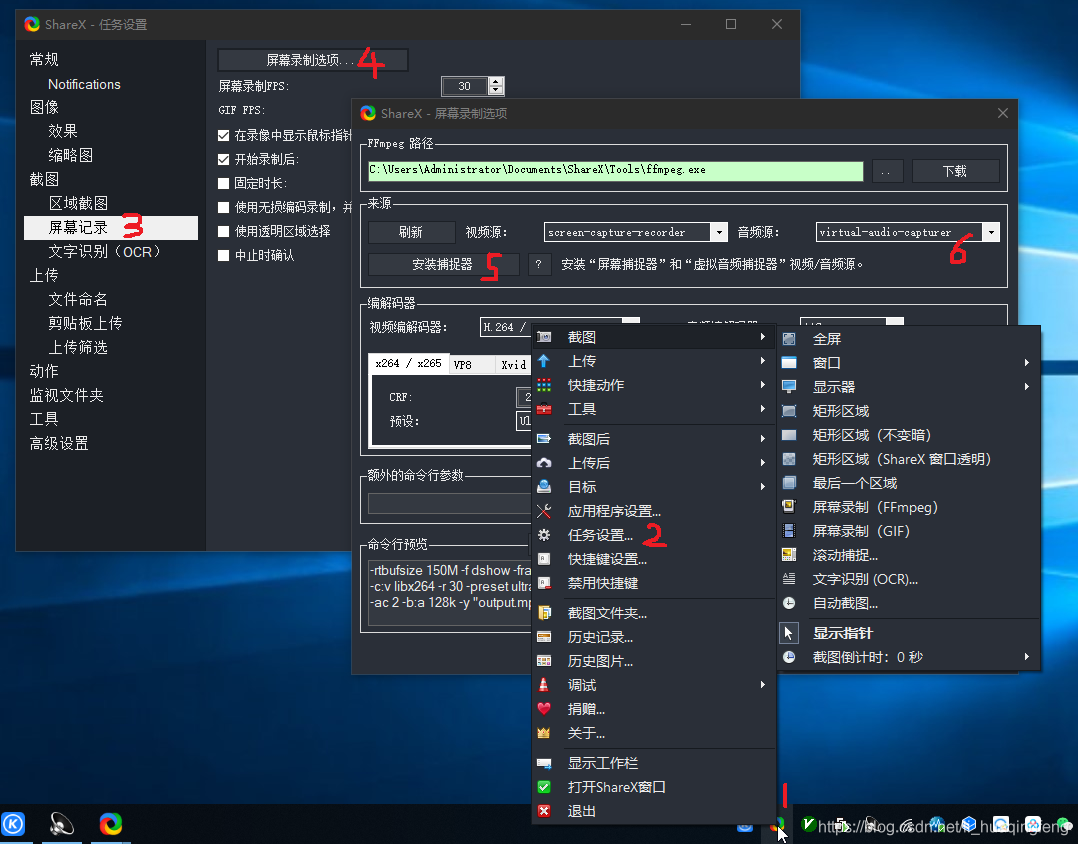Screen dimensions: 1078x846
Task: Click the 截图 (capture) menu icon
Action: [x=544, y=337]
